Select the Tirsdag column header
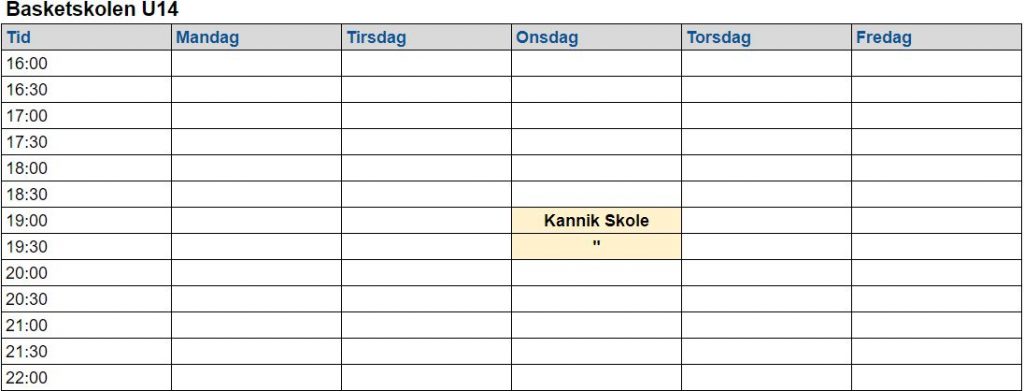1024x391 pixels. pyautogui.click(x=426, y=37)
